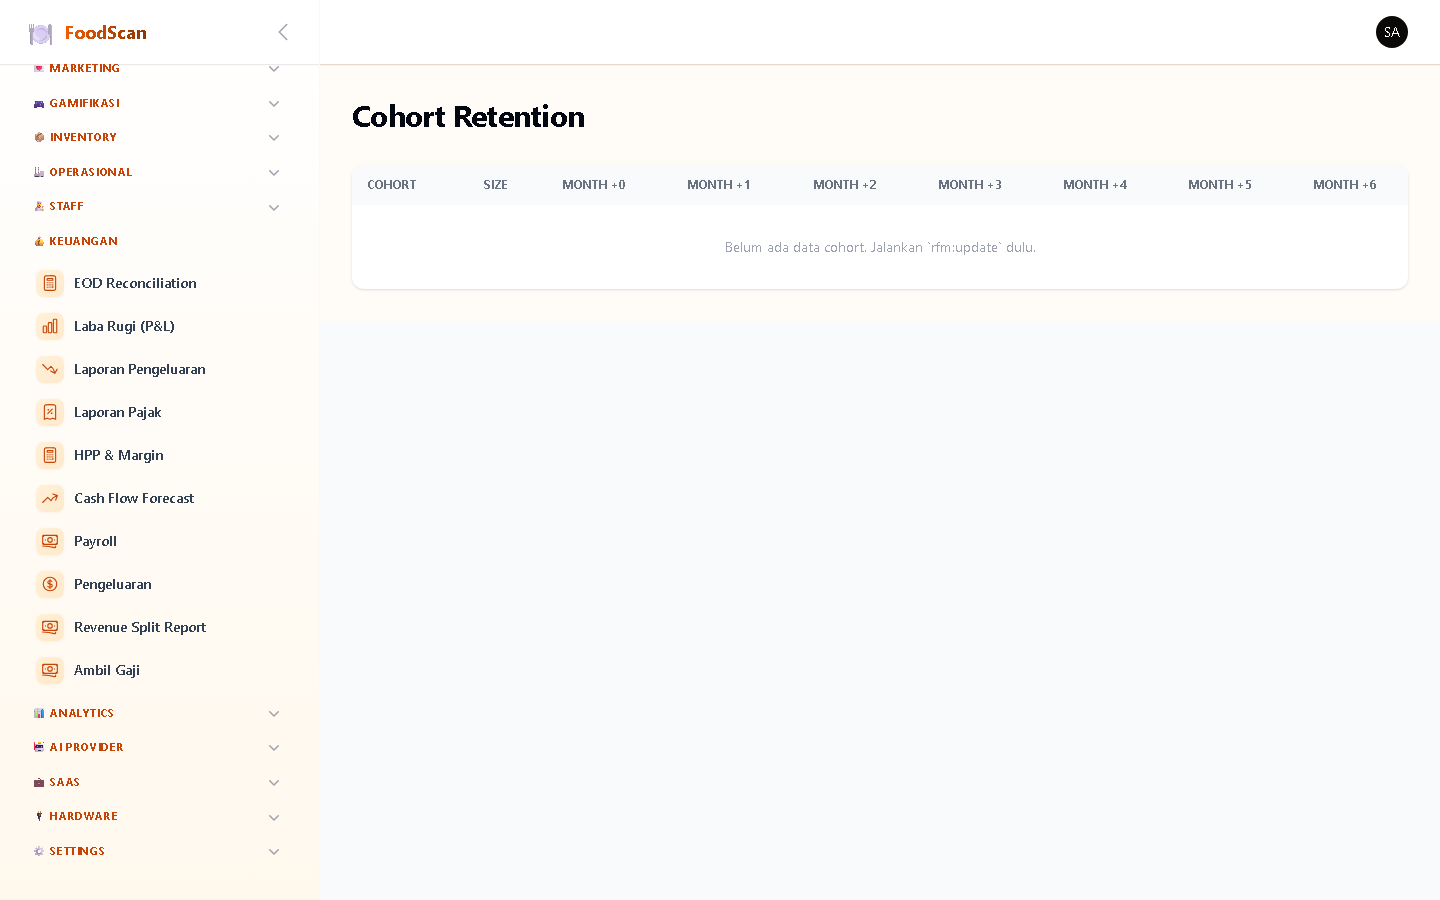
Task: Click the FoodScan brand name
Action: 106,33
